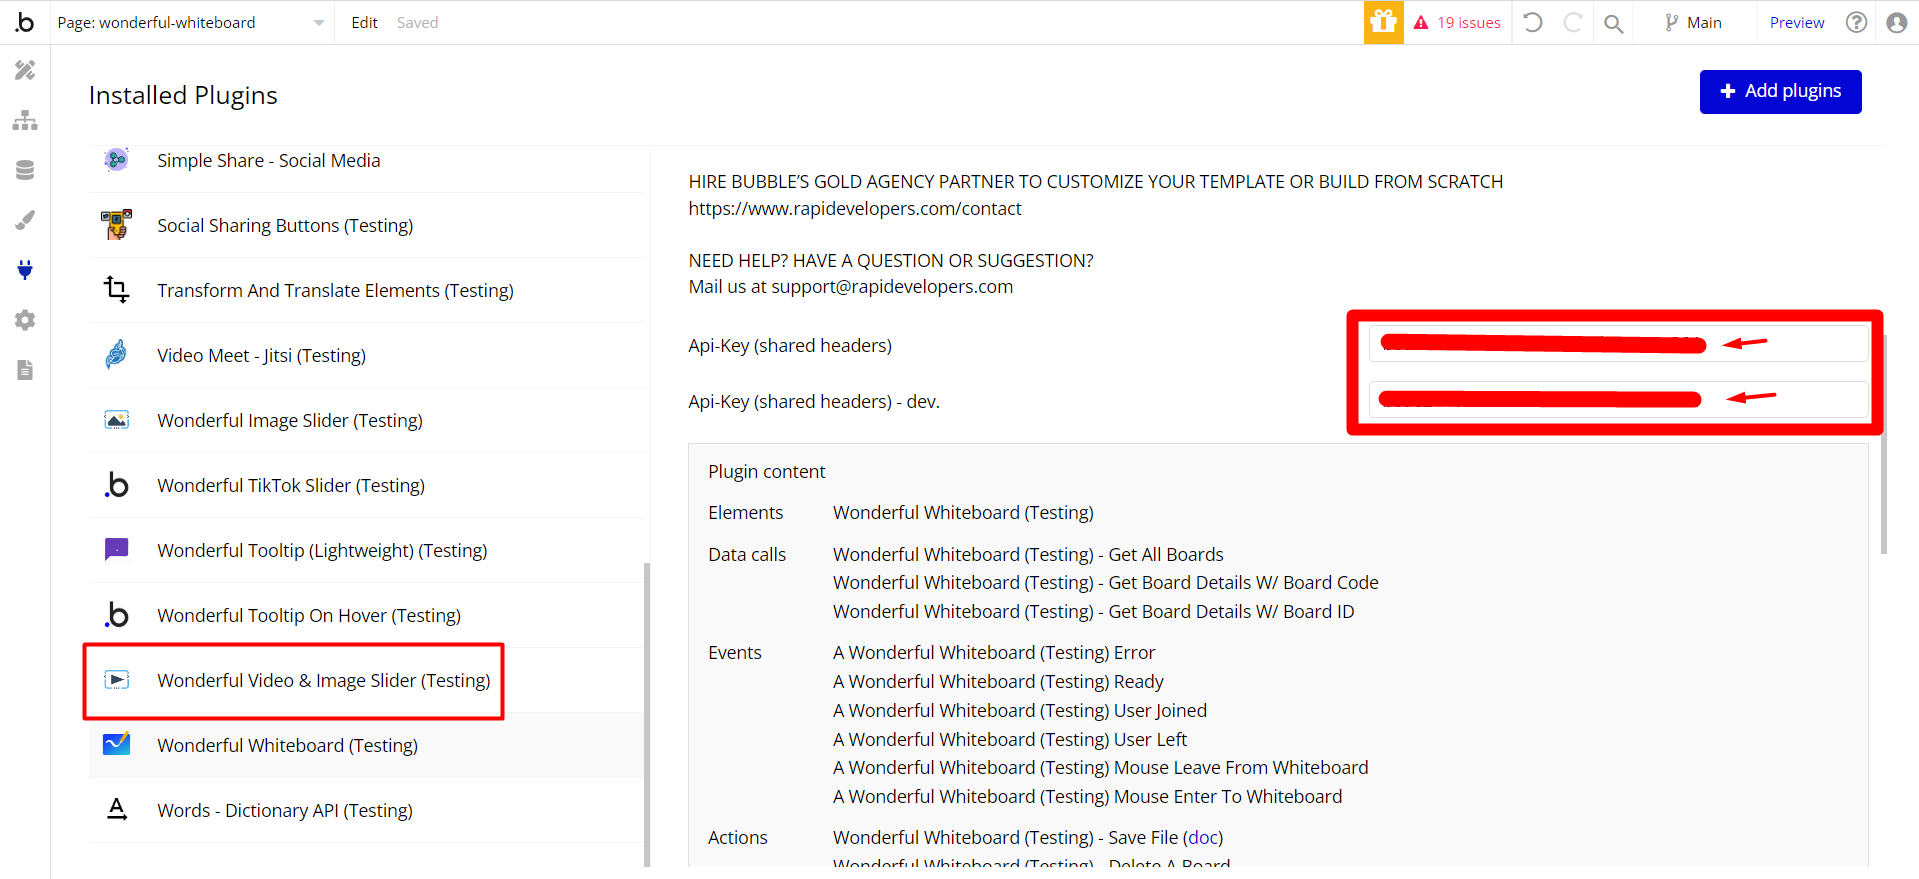
Task: Select Wonderful Tooltip On Hover (Testing) plugin
Action: click(309, 615)
